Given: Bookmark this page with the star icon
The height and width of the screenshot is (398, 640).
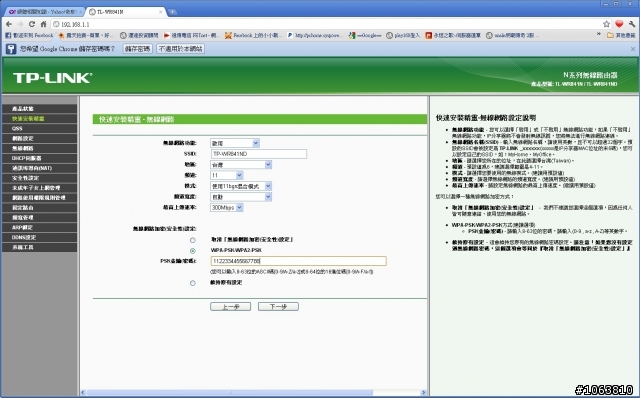Looking at the screenshot, I should click(607, 24).
